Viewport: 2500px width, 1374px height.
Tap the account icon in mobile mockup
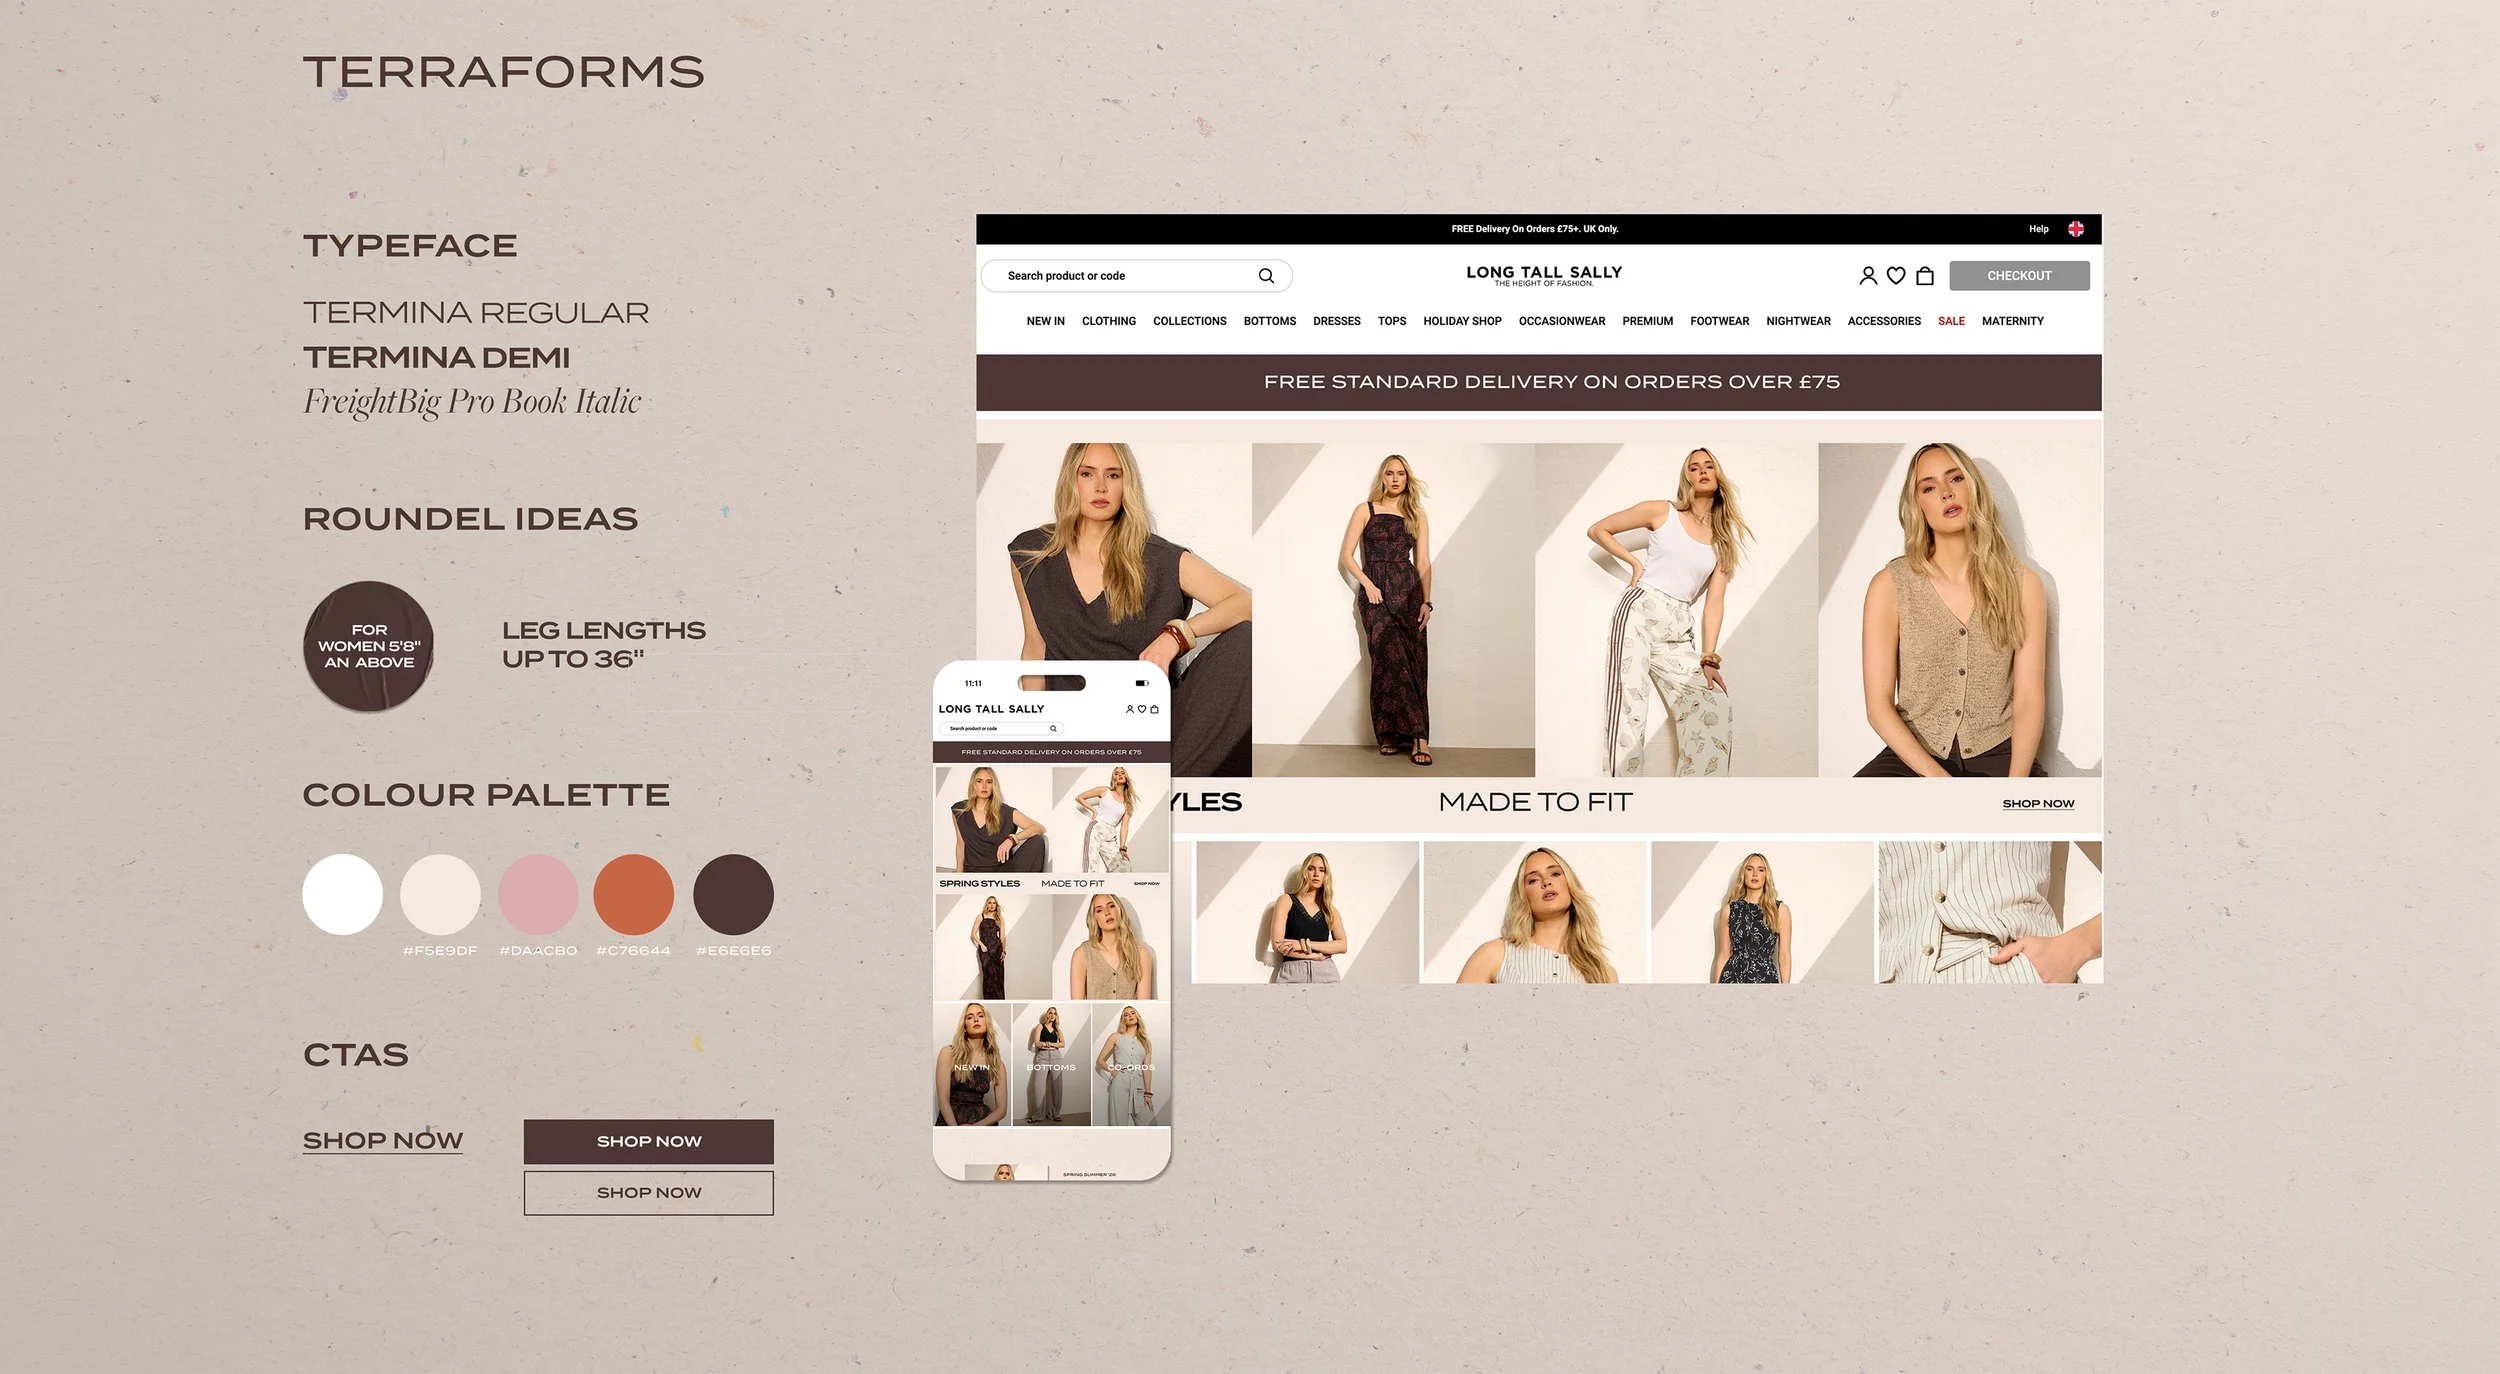(1130, 709)
